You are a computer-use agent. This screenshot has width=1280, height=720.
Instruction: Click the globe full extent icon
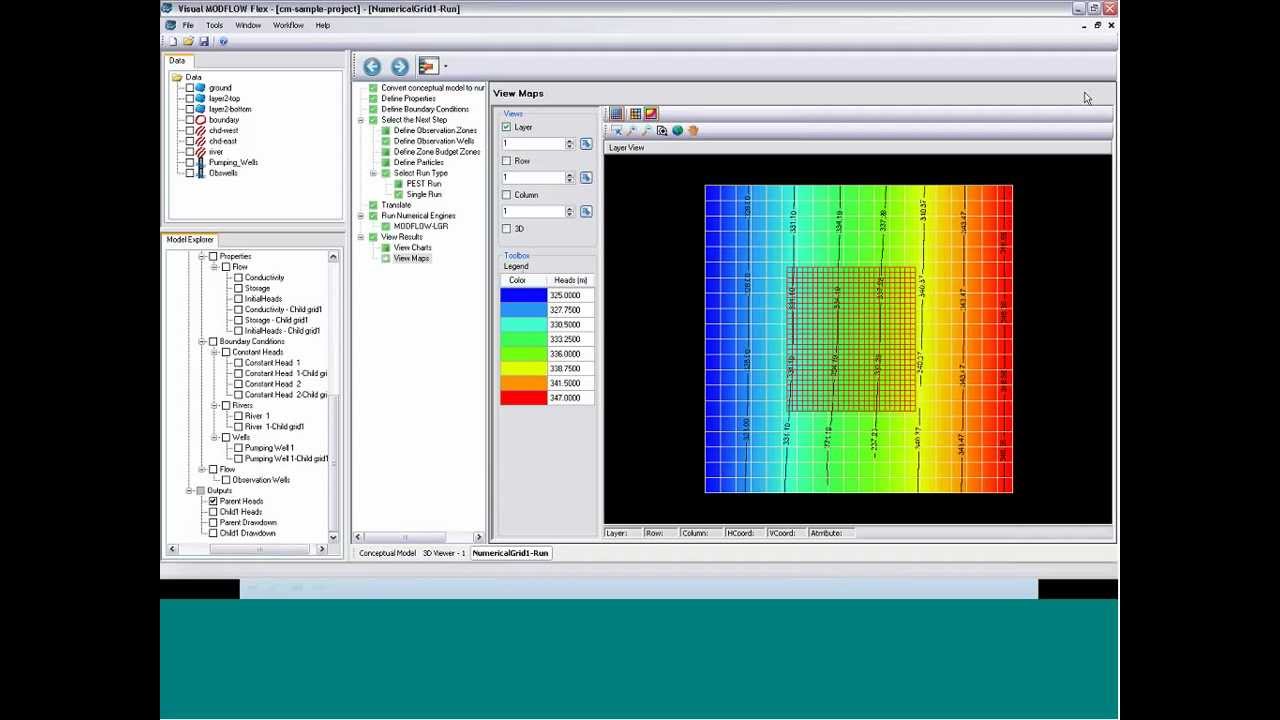click(x=677, y=131)
